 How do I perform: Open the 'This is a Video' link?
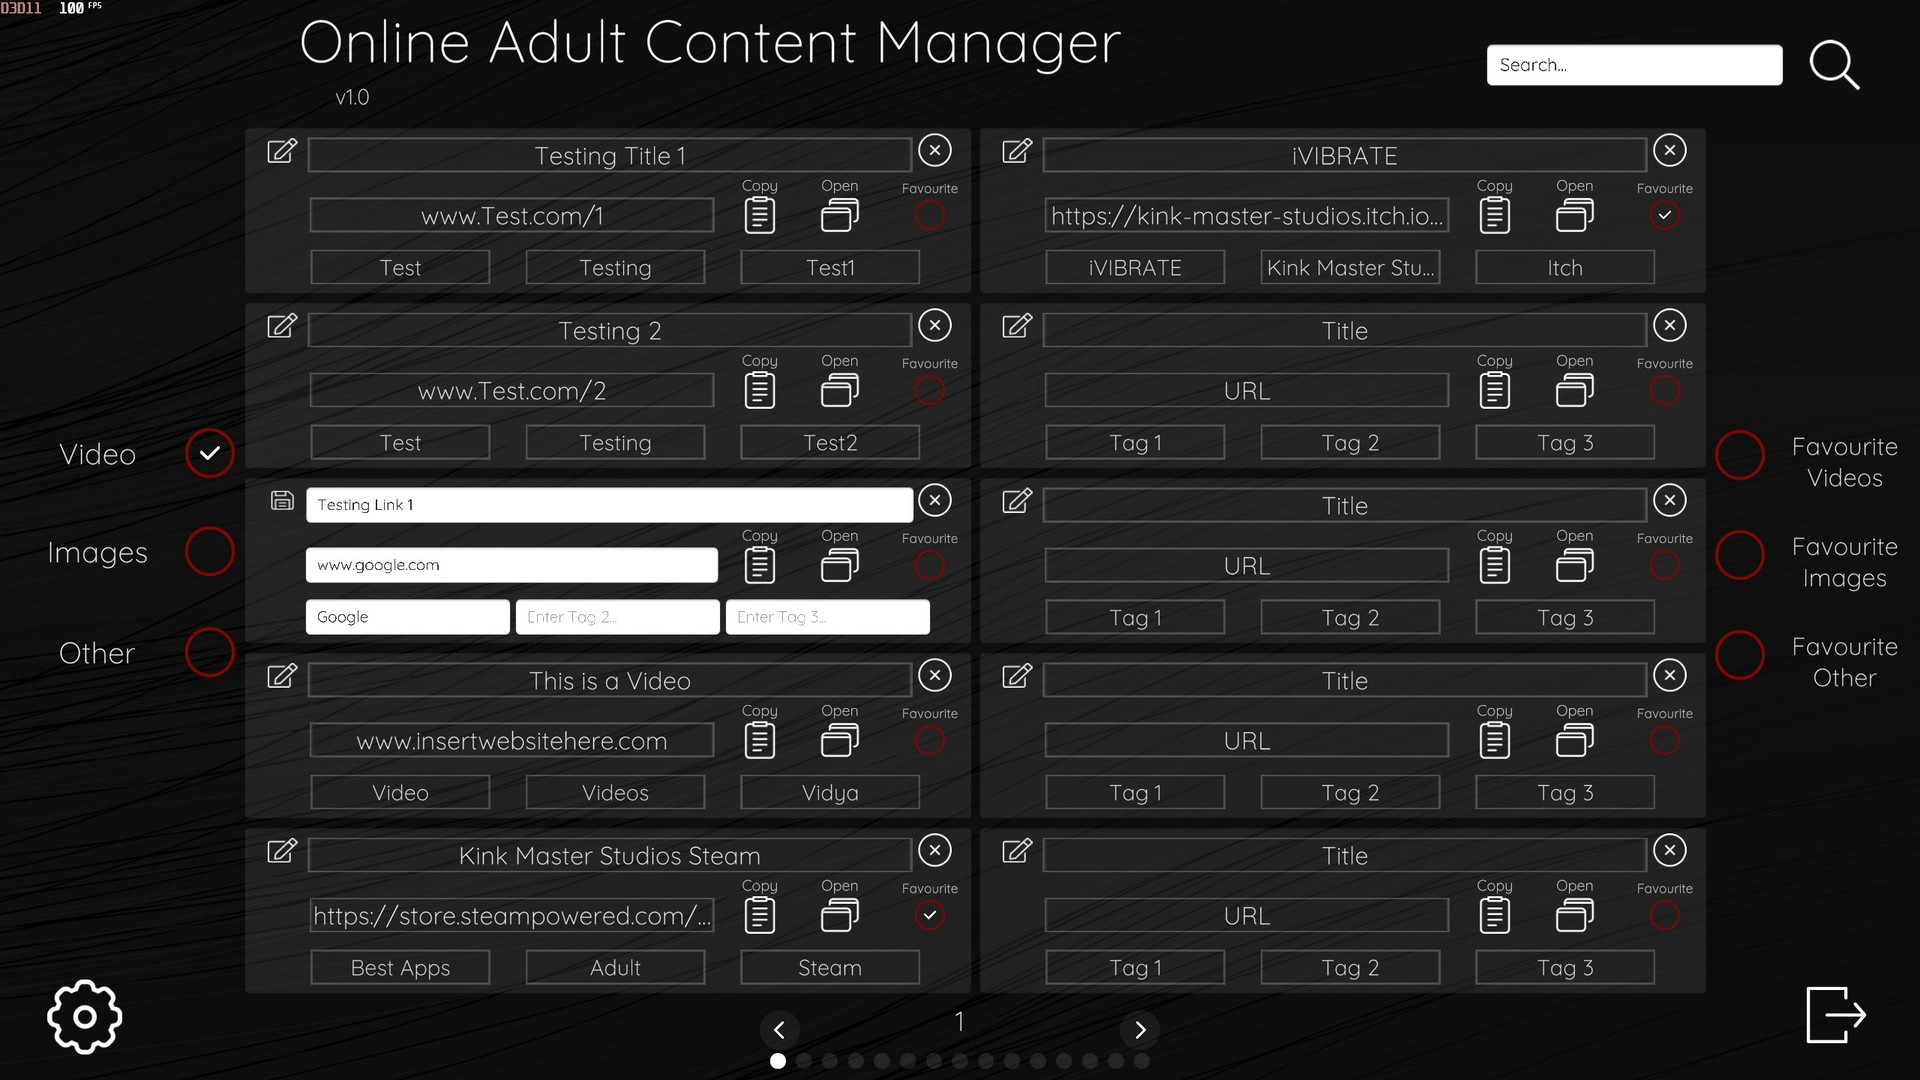tap(840, 739)
